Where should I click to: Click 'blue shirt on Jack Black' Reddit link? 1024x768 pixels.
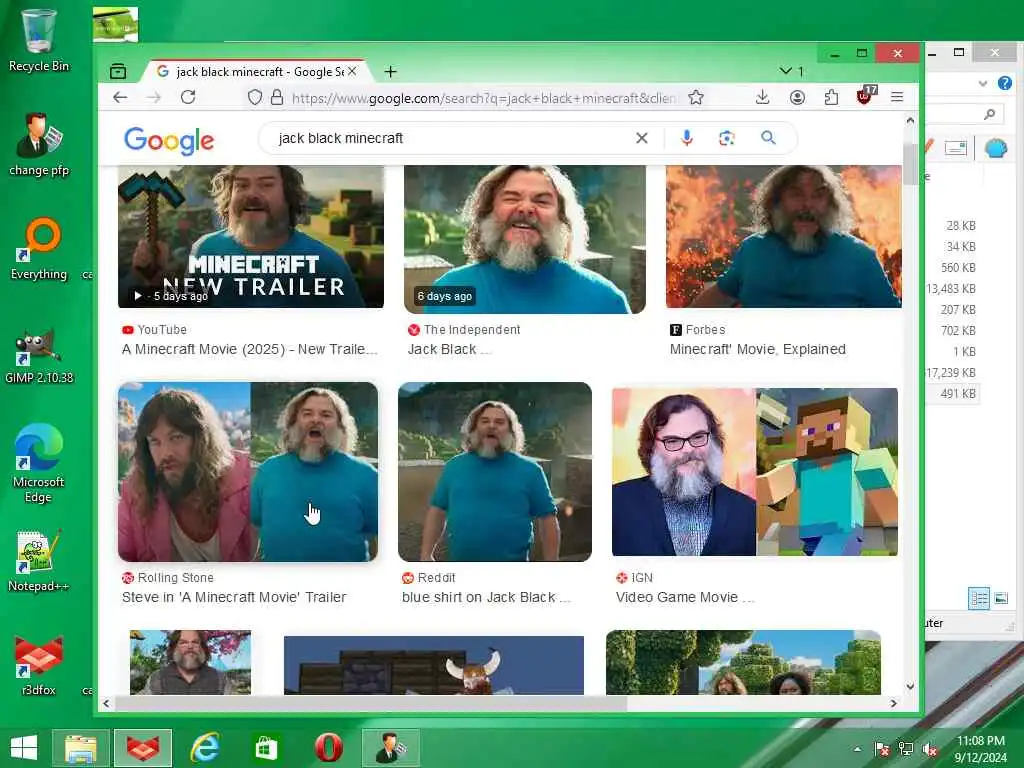[486, 597]
